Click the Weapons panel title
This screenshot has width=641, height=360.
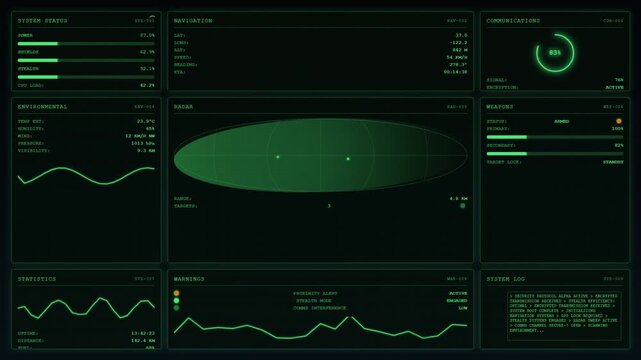pos(500,107)
